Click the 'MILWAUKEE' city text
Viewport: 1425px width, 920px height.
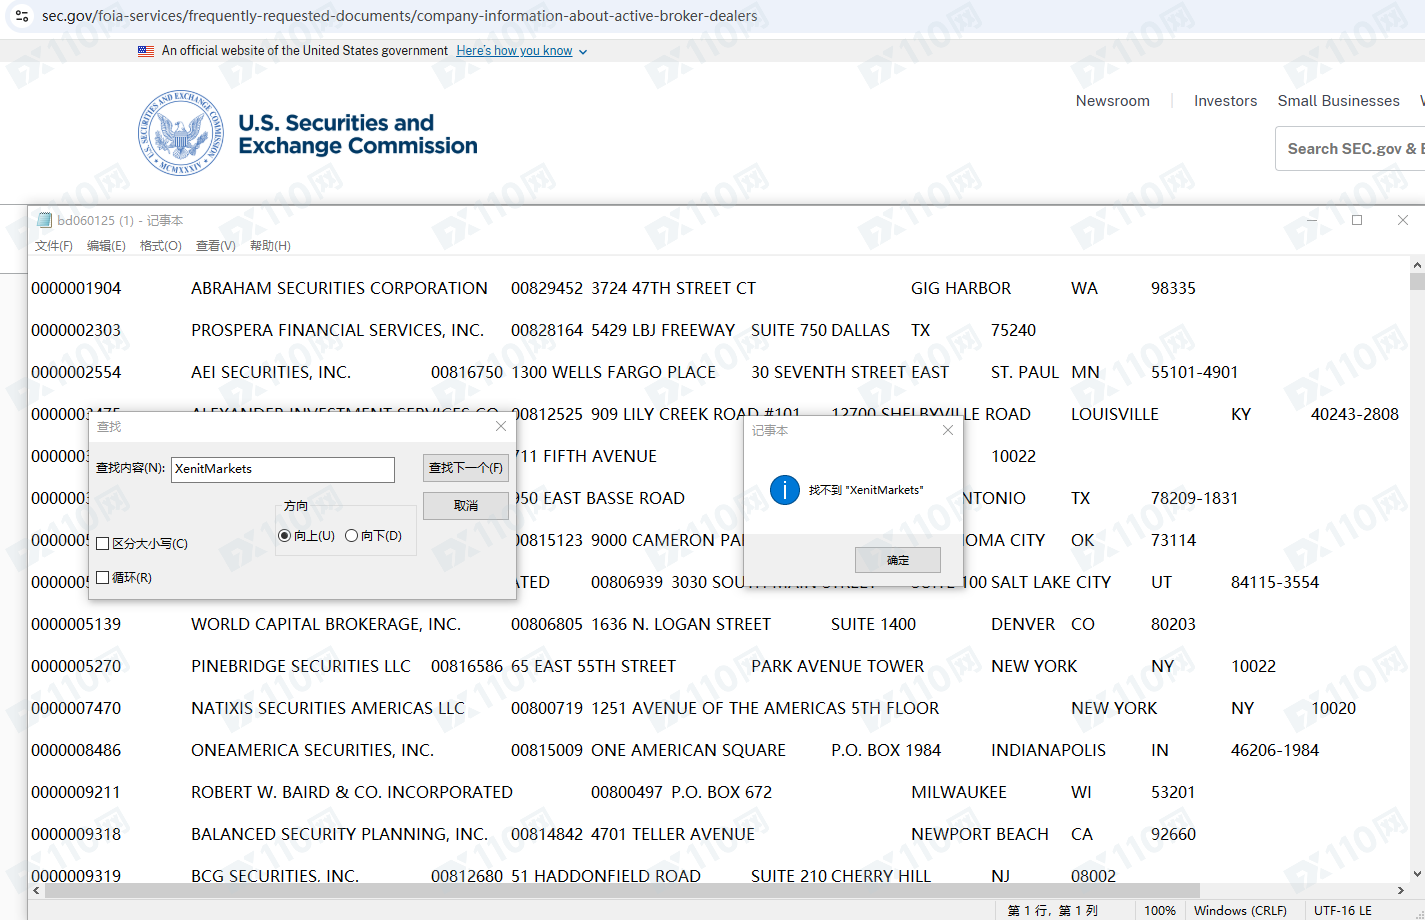tap(959, 792)
